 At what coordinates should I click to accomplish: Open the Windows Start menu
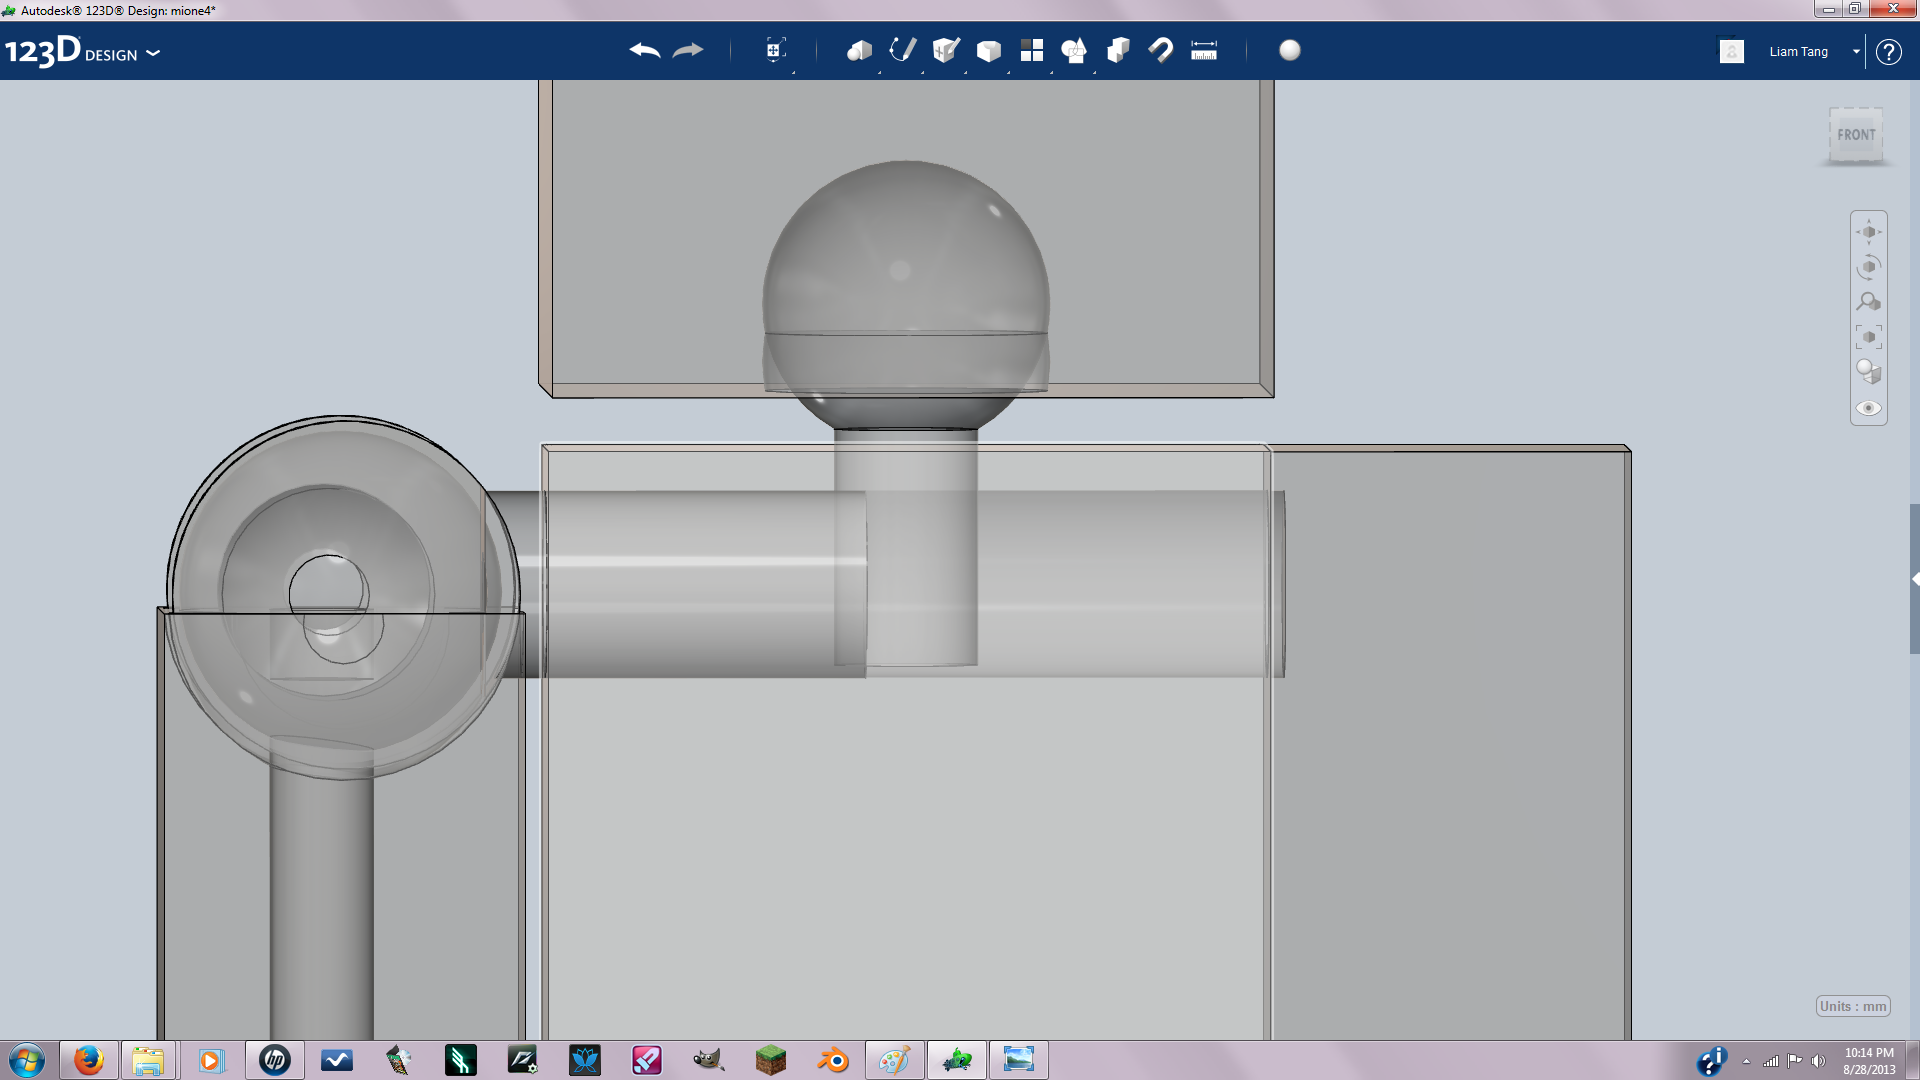pyautogui.click(x=27, y=1060)
